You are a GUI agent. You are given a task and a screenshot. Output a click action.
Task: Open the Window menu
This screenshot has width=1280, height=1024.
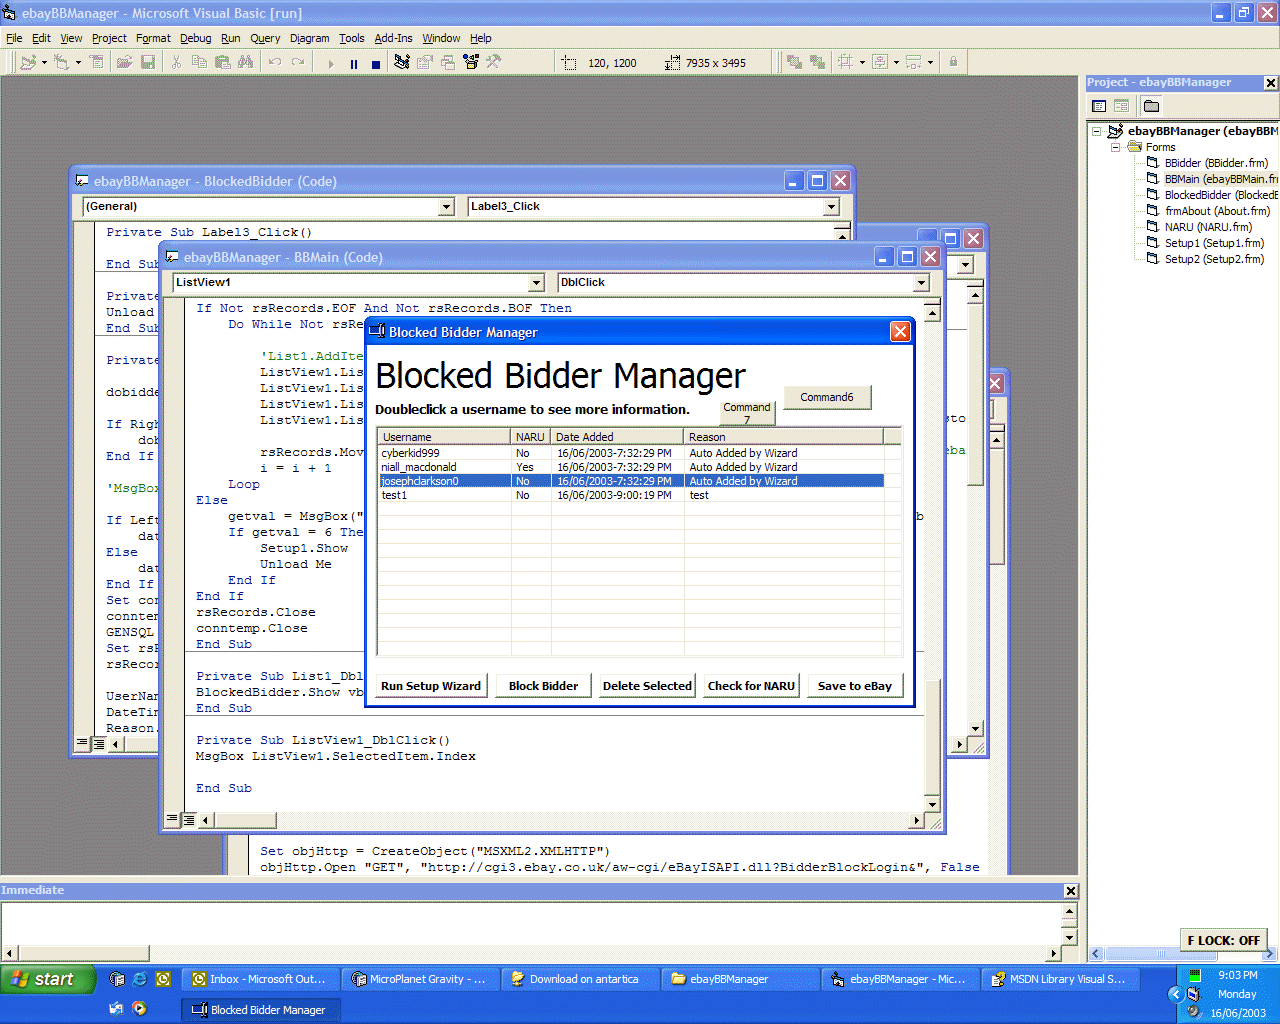pyautogui.click(x=441, y=38)
